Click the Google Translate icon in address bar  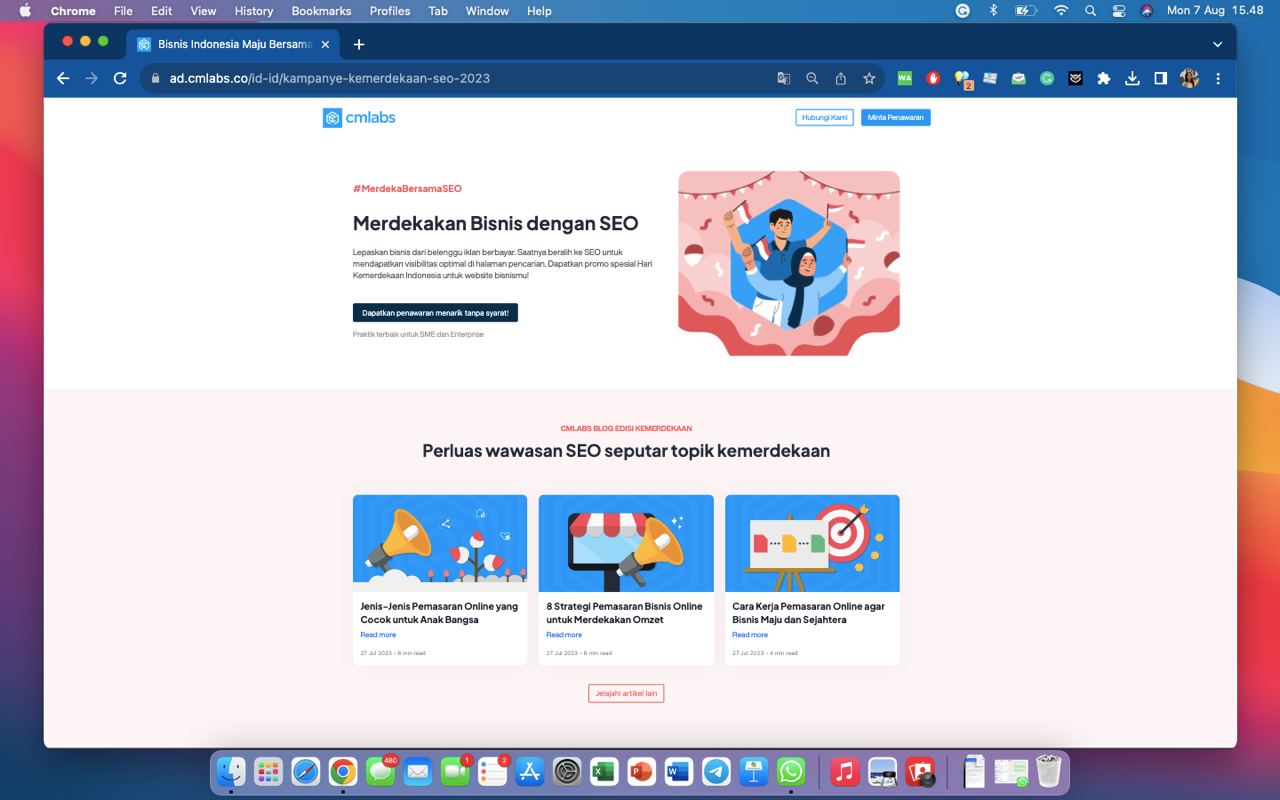(784, 78)
